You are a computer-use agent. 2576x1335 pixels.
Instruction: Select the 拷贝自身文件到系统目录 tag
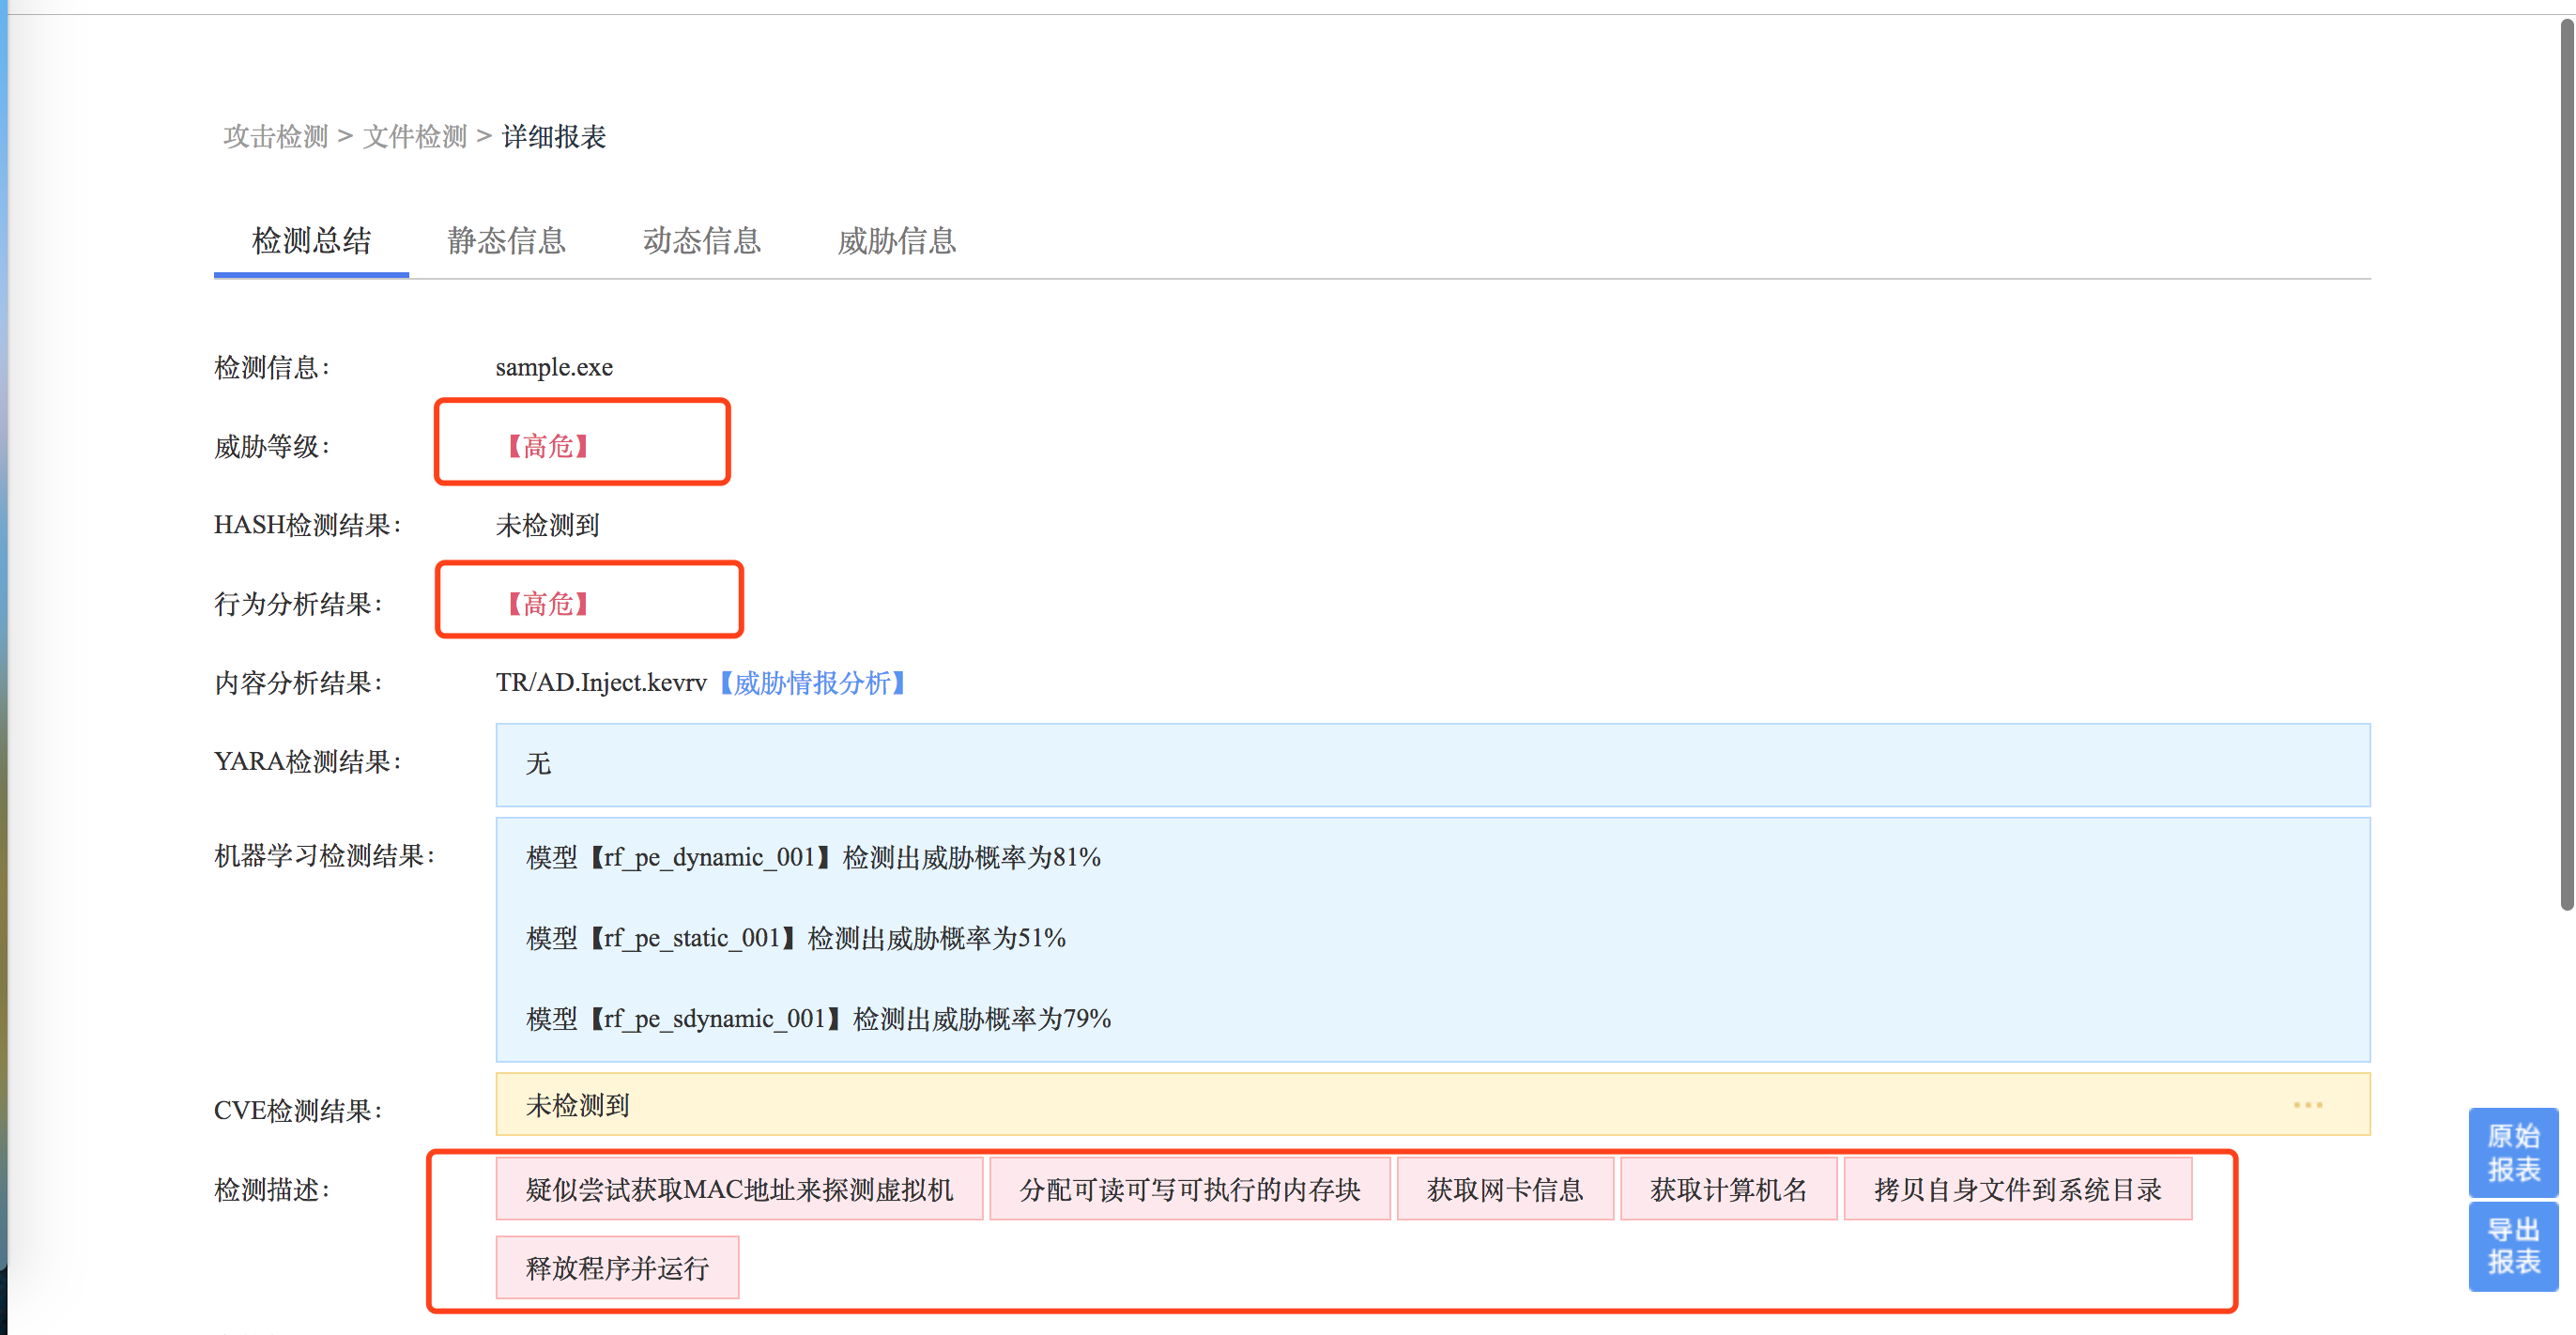(x=2017, y=1189)
